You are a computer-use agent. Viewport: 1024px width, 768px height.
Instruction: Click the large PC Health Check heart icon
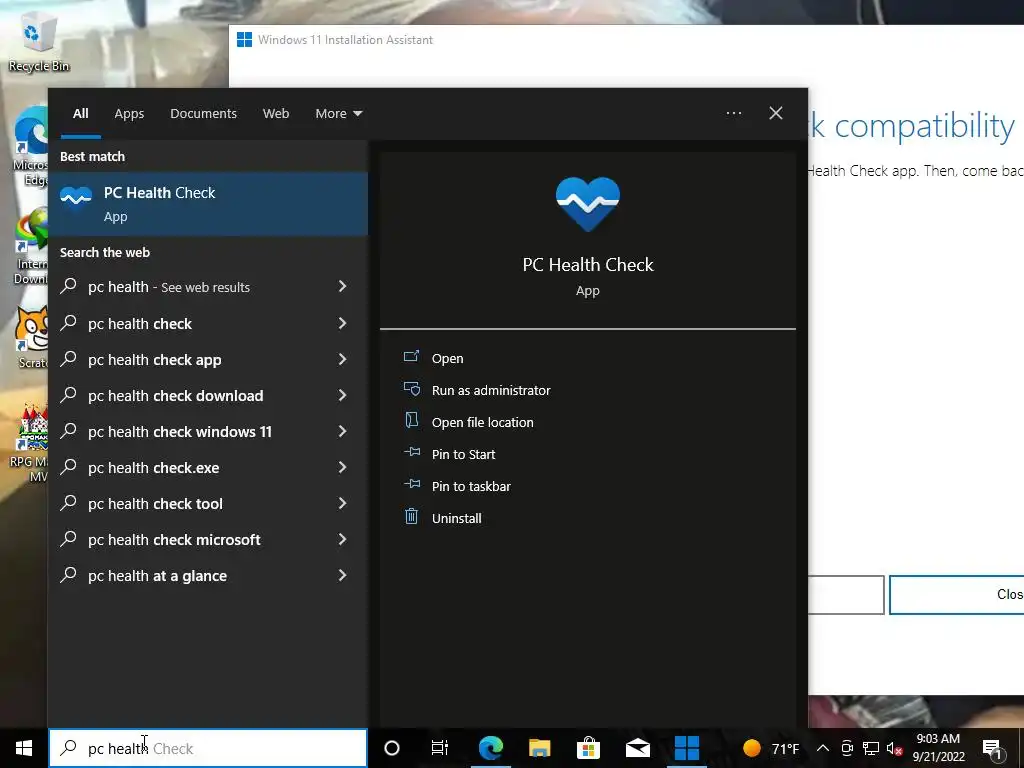(x=588, y=204)
